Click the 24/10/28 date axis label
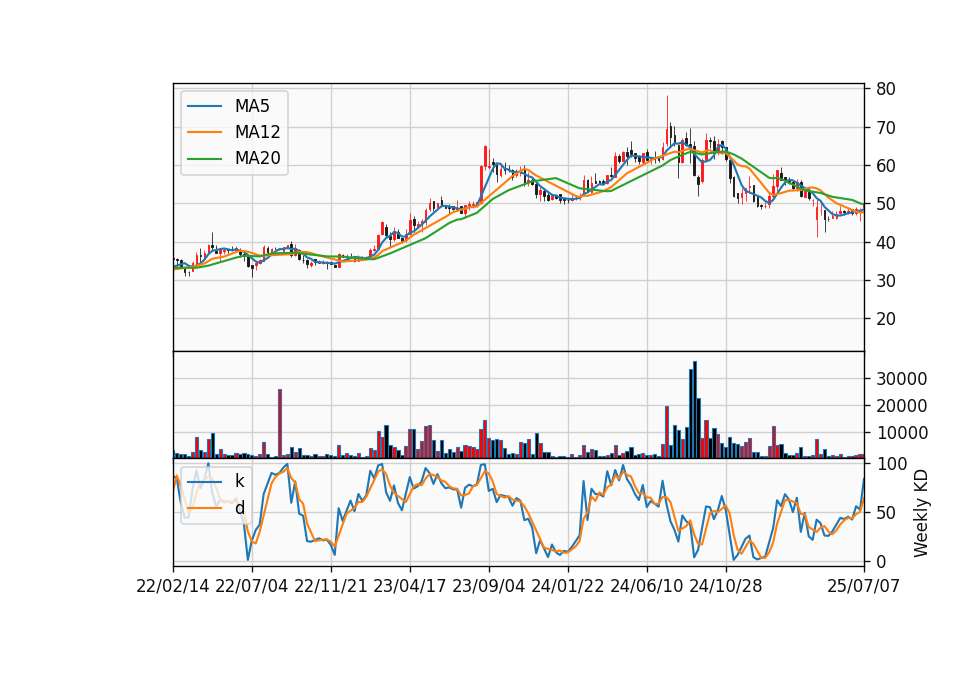The height and width of the screenshot is (690, 960). [726, 586]
